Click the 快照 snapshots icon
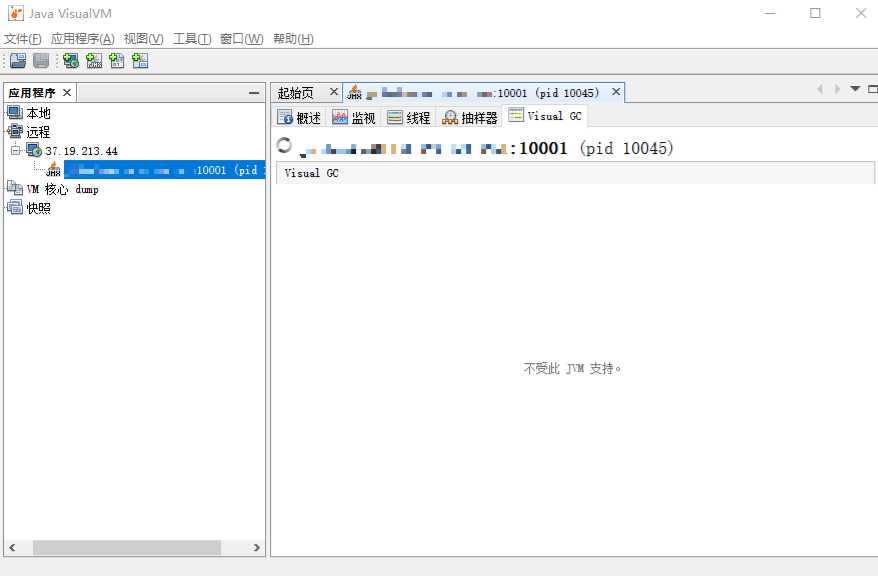Viewport: 878px width, 576px height. coord(15,208)
